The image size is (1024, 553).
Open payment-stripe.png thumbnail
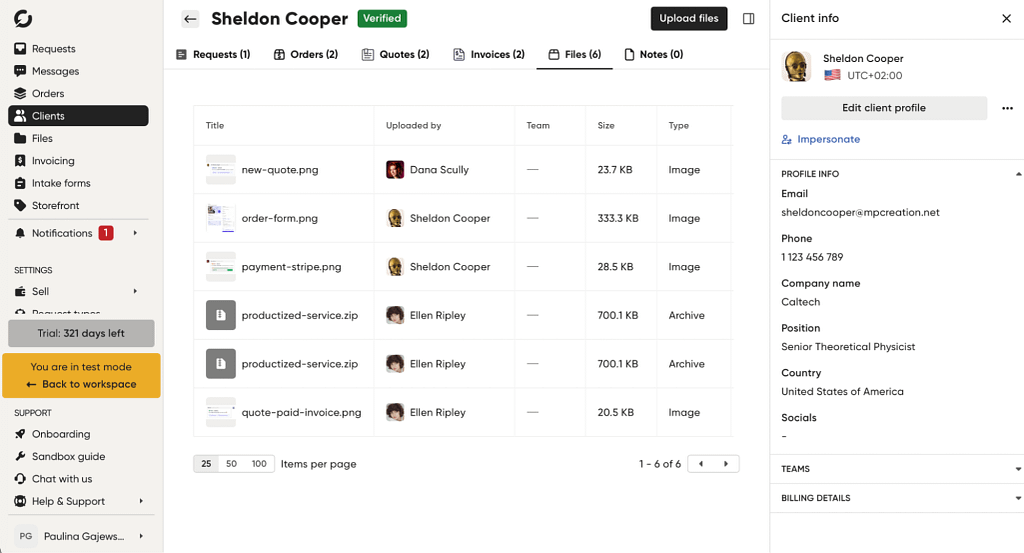coord(221,266)
